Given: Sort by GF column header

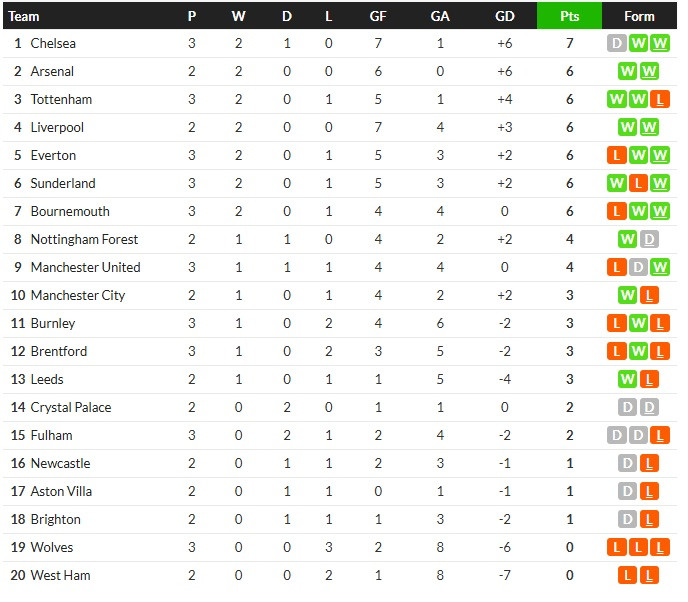Looking at the screenshot, I should point(378,16).
